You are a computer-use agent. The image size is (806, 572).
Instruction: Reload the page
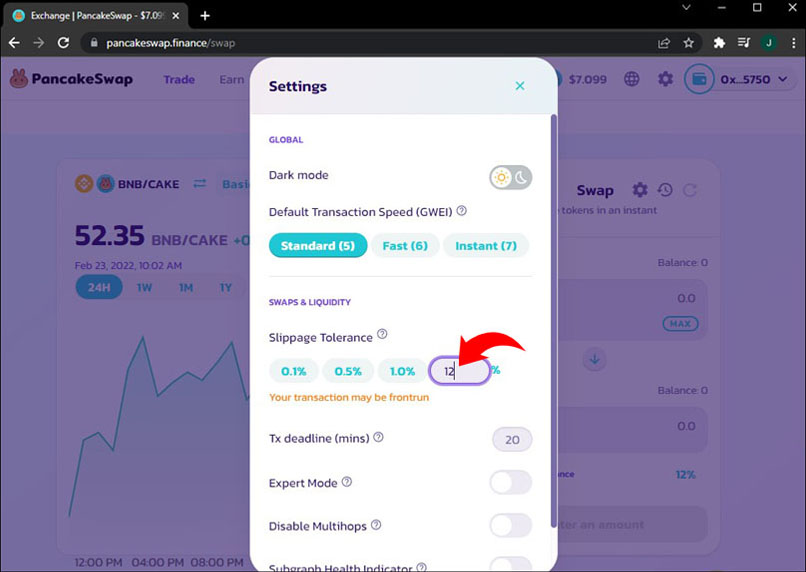coord(63,43)
